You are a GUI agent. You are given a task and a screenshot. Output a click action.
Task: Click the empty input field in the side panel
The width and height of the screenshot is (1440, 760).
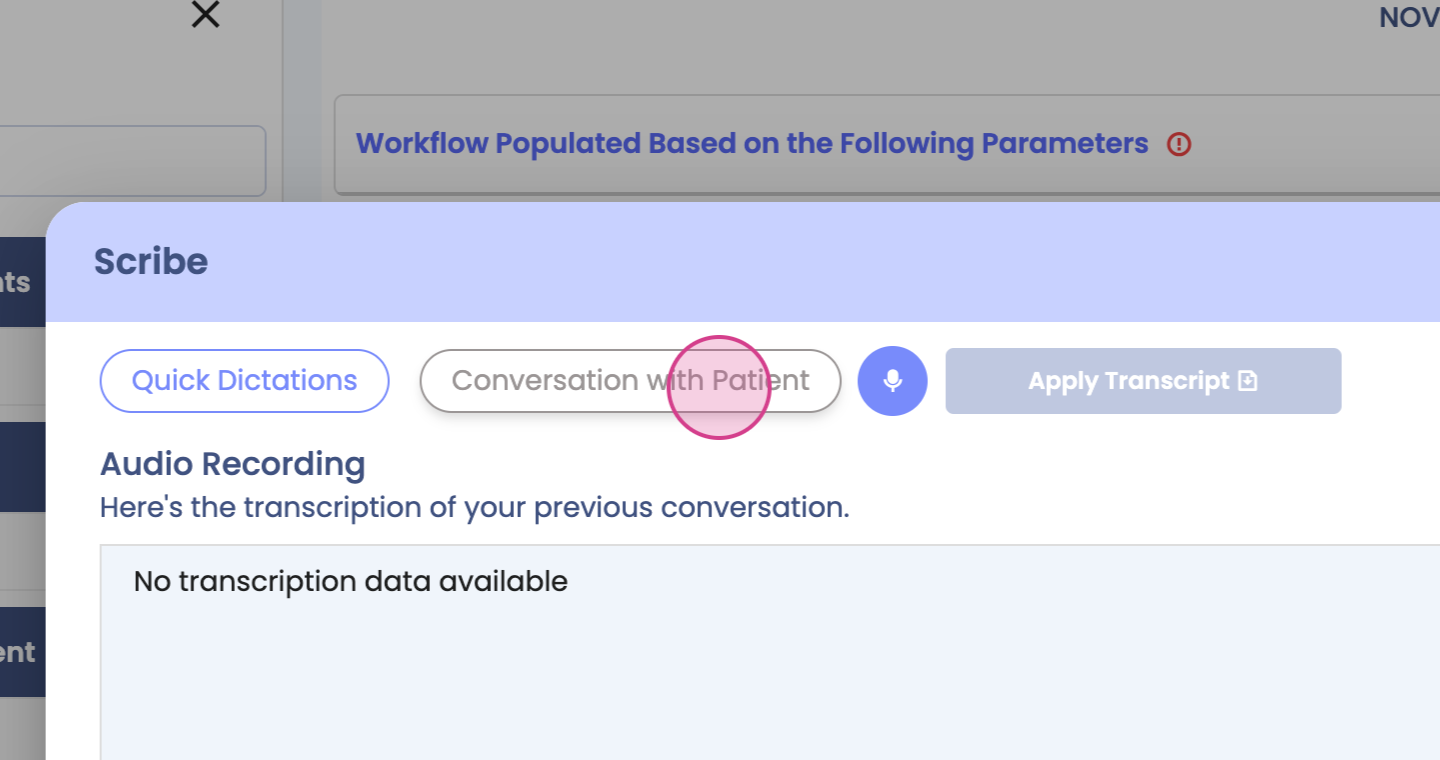click(133, 161)
